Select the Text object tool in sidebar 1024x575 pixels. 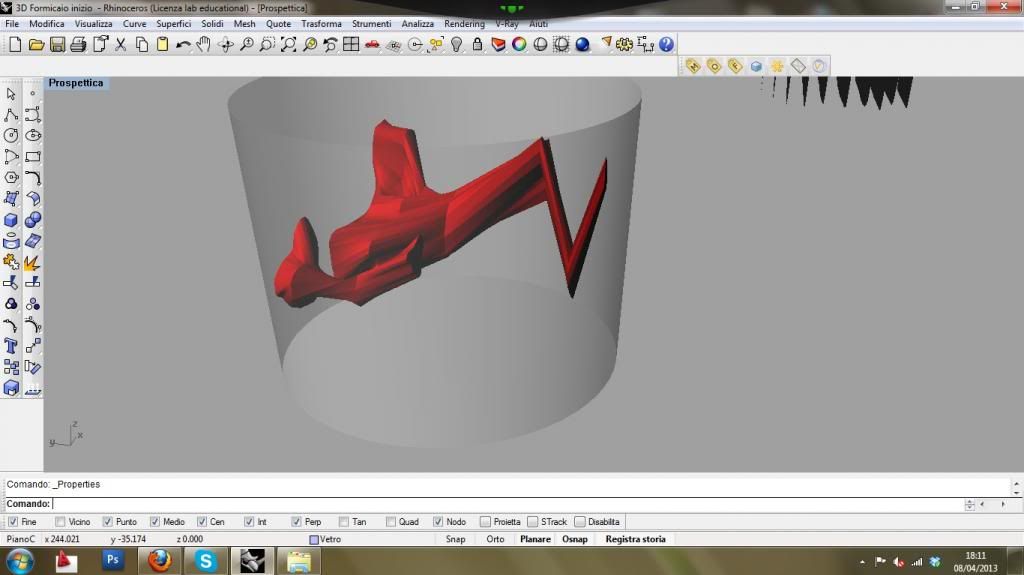coord(11,346)
